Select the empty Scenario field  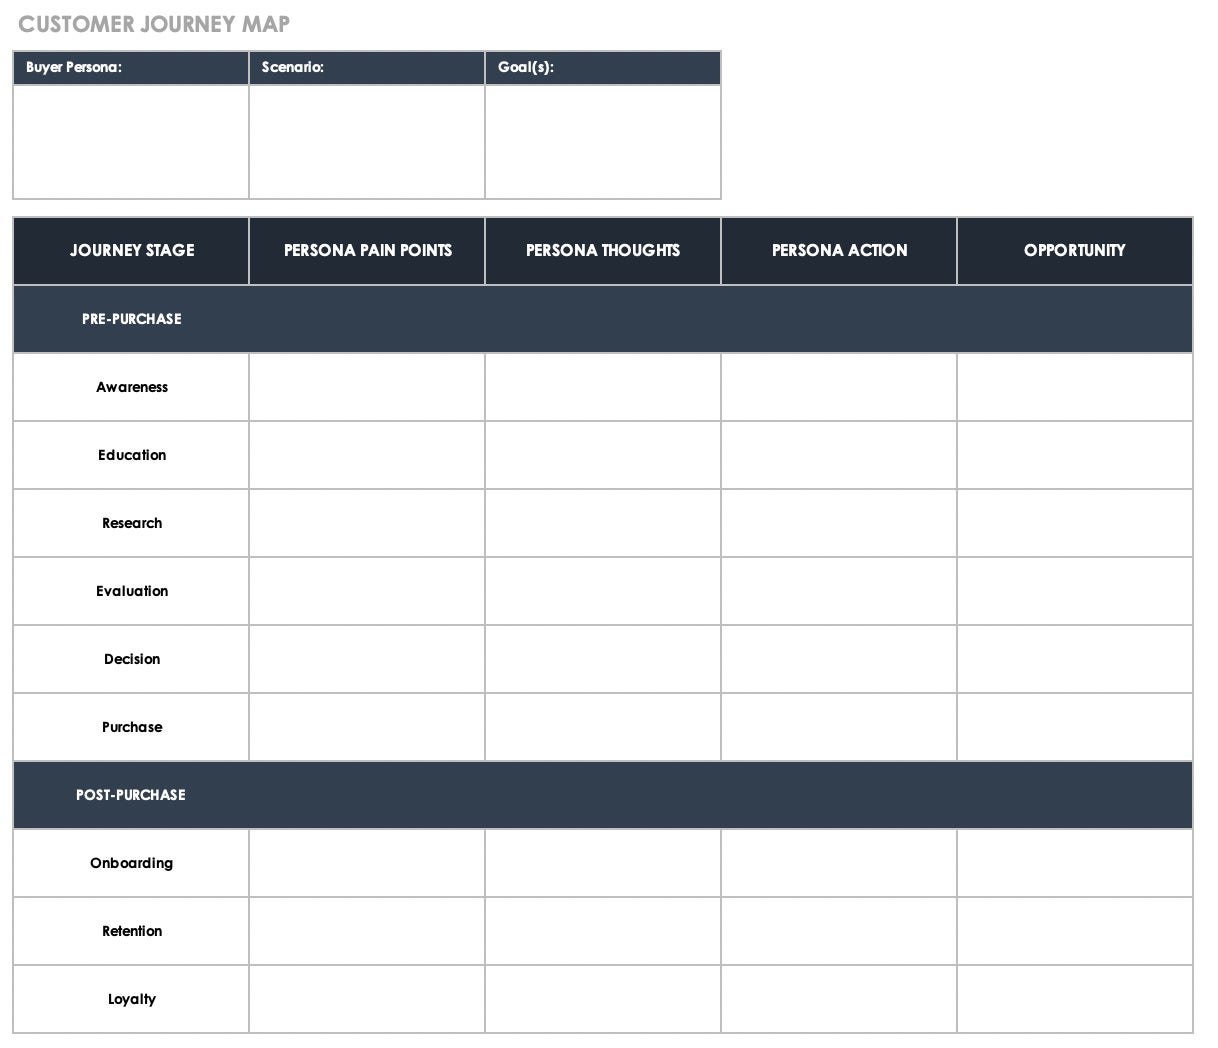point(367,141)
